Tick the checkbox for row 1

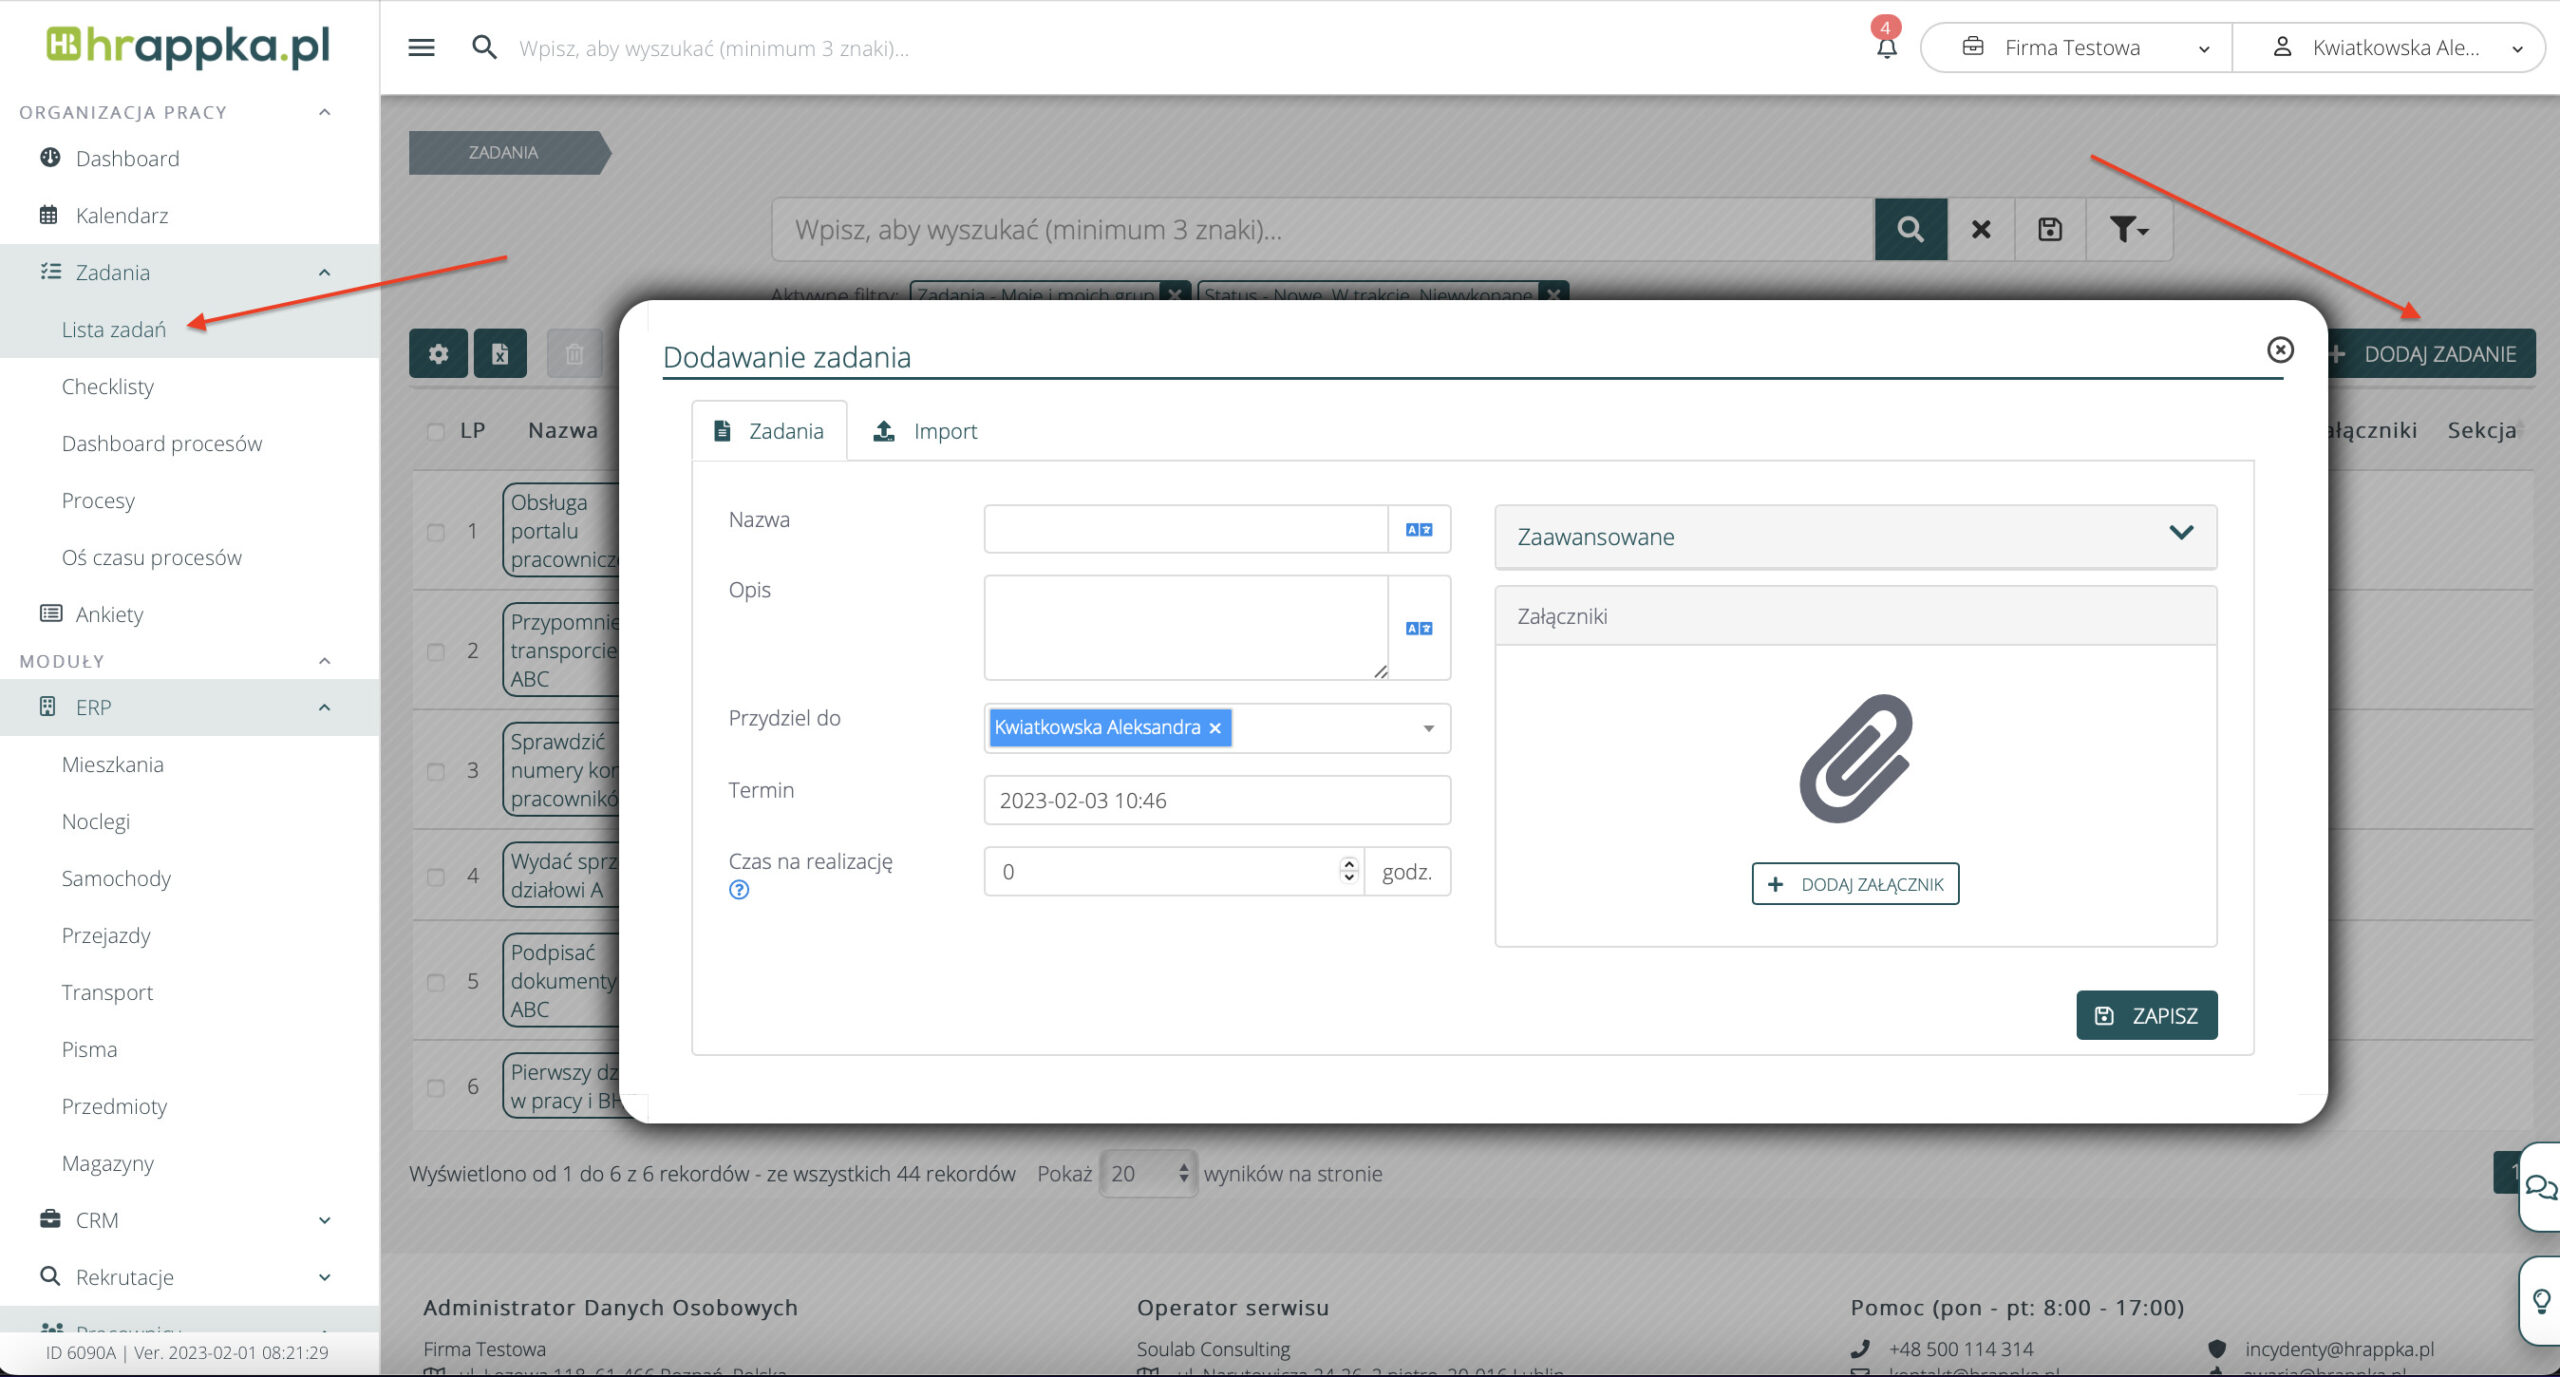pyautogui.click(x=436, y=532)
